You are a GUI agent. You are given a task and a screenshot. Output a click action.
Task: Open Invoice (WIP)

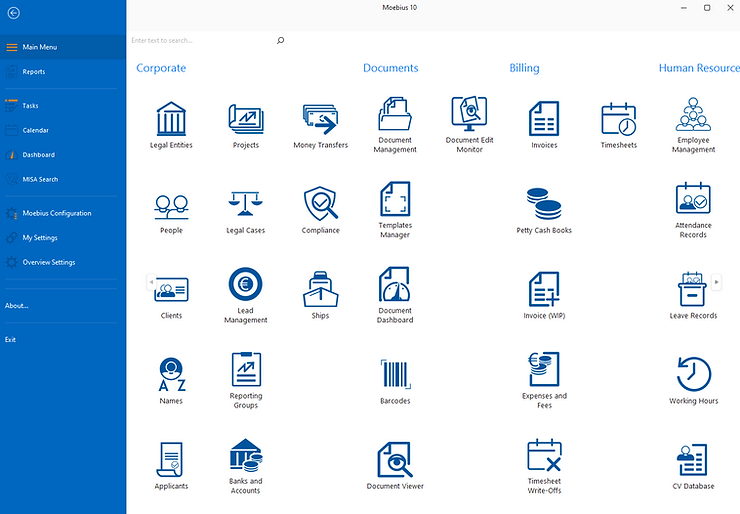tap(544, 296)
